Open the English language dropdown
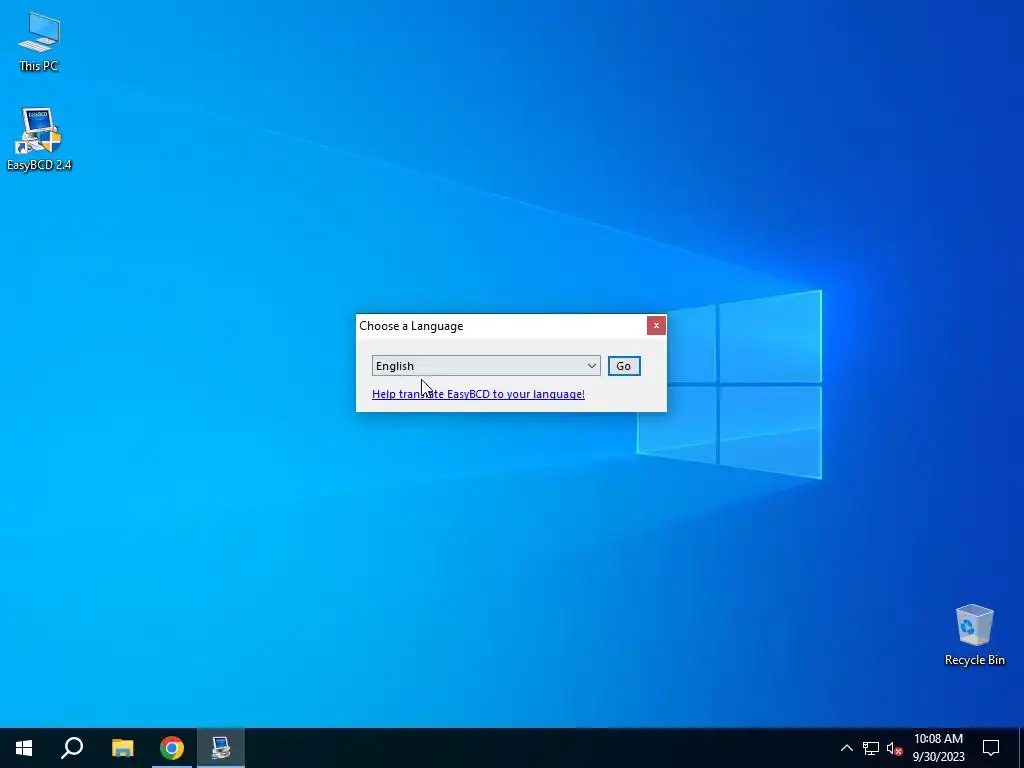The width and height of the screenshot is (1024, 768). click(x=486, y=366)
